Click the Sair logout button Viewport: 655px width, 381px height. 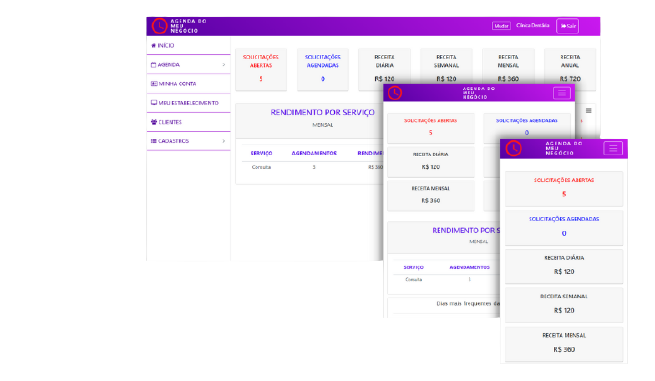[567, 26]
